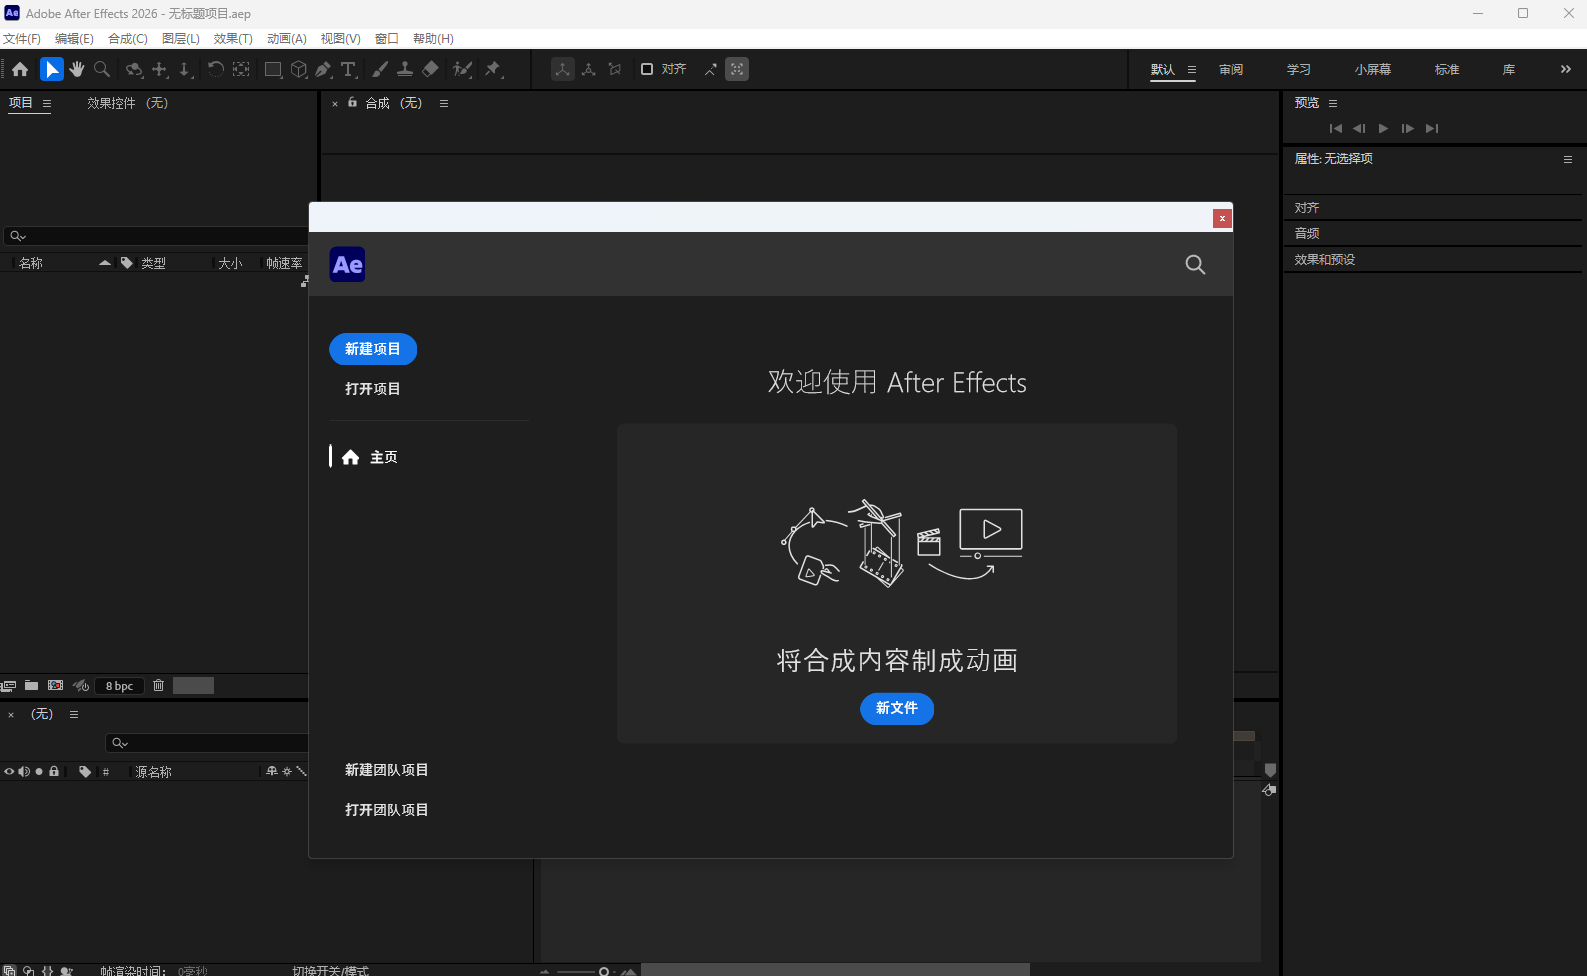Click the interpret footage icon in Project panel

click(x=8, y=686)
